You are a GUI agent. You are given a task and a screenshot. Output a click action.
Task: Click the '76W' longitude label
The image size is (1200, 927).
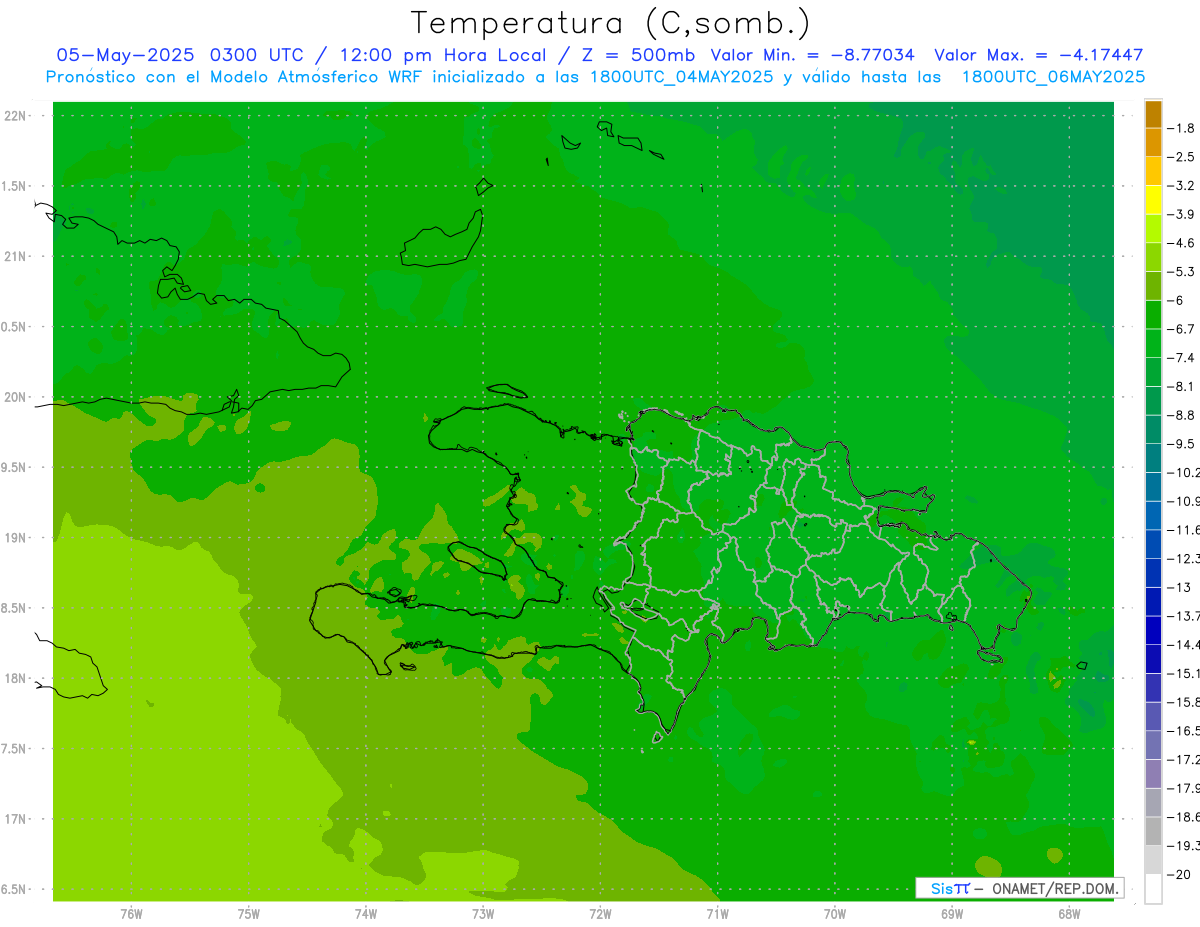coord(131,913)
